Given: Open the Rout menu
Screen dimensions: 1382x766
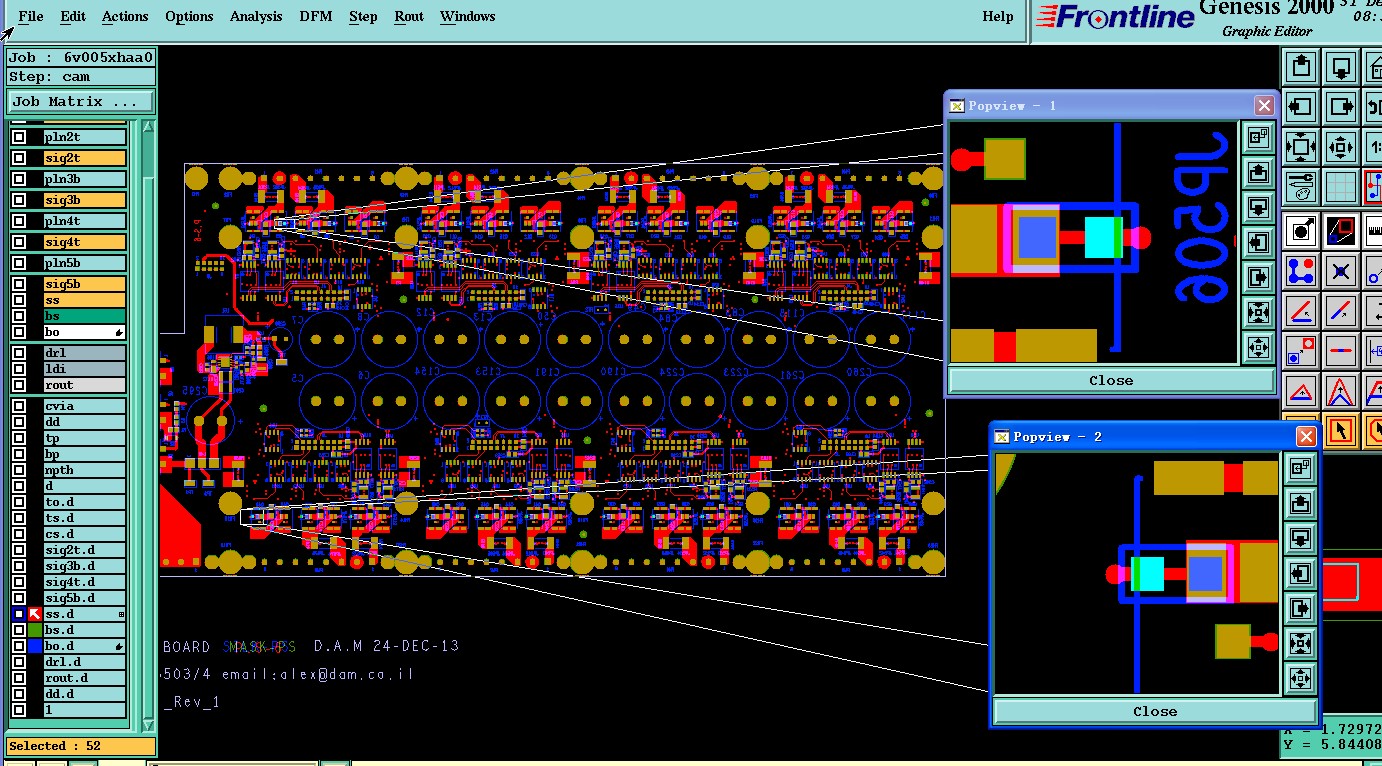Looking at the screenshot, I should click(409, 16).
